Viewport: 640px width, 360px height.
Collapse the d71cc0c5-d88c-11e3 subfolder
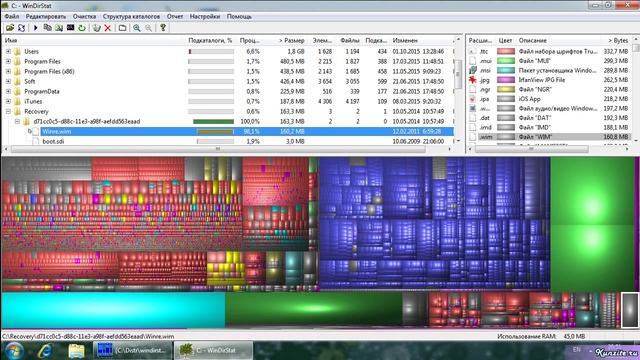[18, 121]
